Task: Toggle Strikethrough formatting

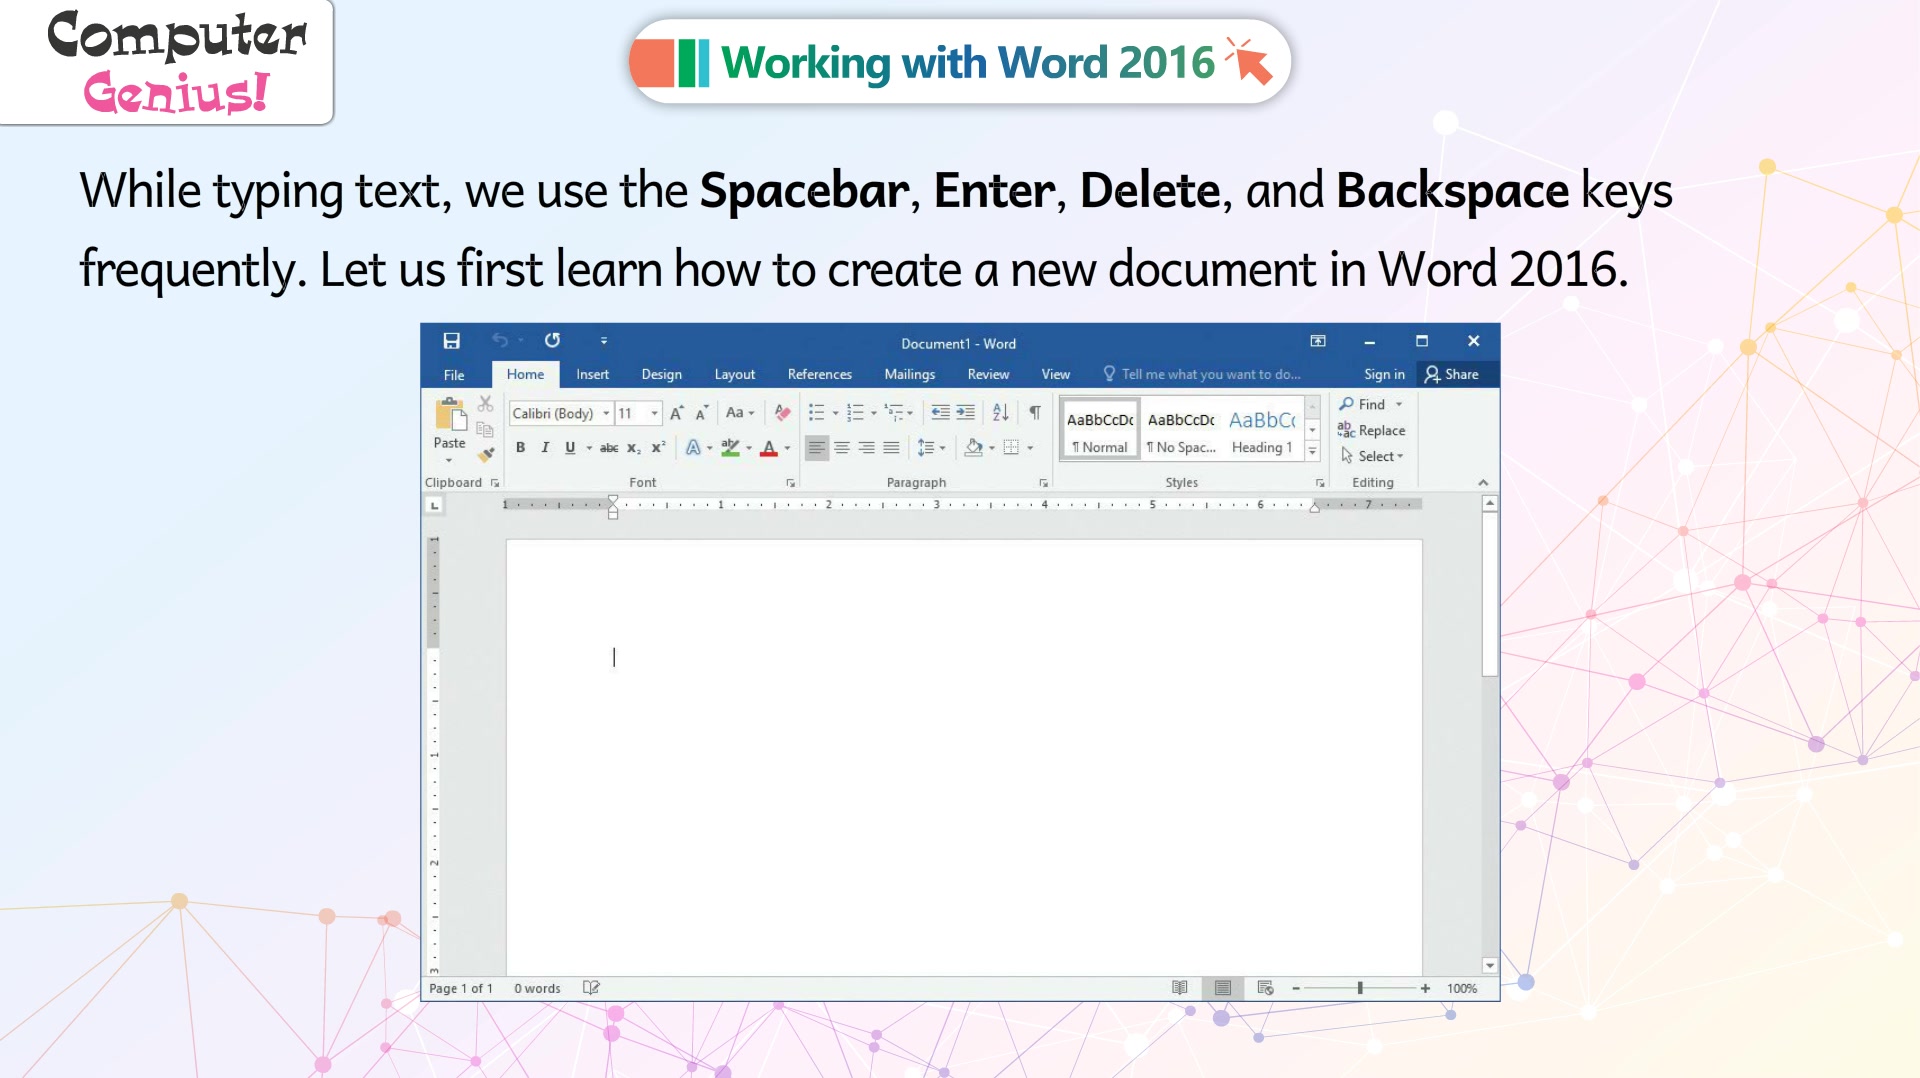Action: pos(609,448)
